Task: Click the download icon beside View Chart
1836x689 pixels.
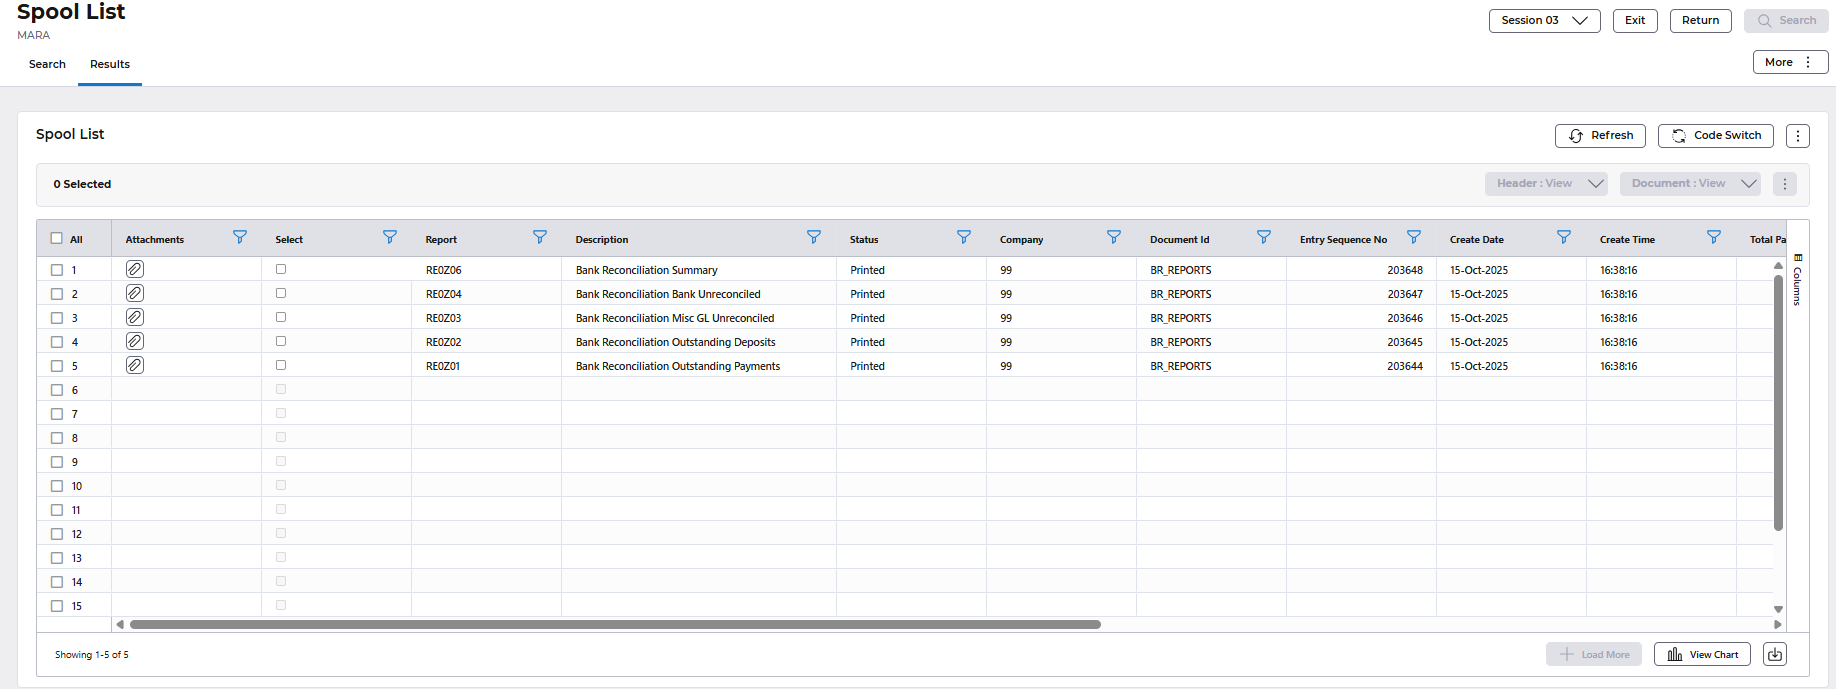Action: (x=1774, y=654)
